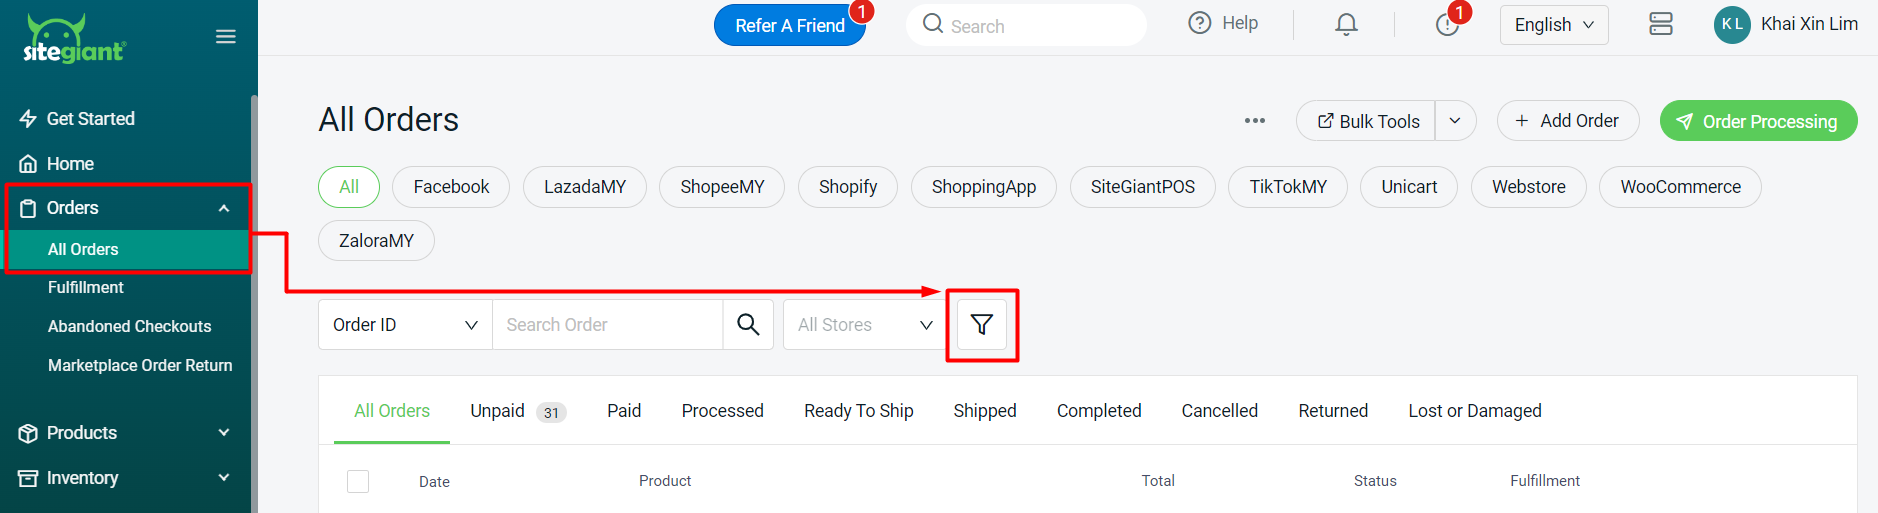Open the order filter funnel icon
The height and width of the screenshot is (513, 1878).
tap(982, 325)
